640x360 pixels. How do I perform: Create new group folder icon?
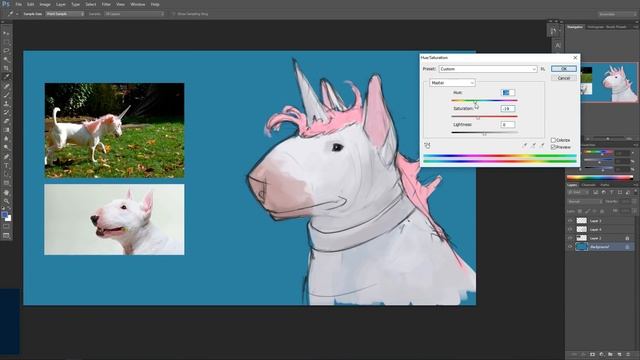611,354
